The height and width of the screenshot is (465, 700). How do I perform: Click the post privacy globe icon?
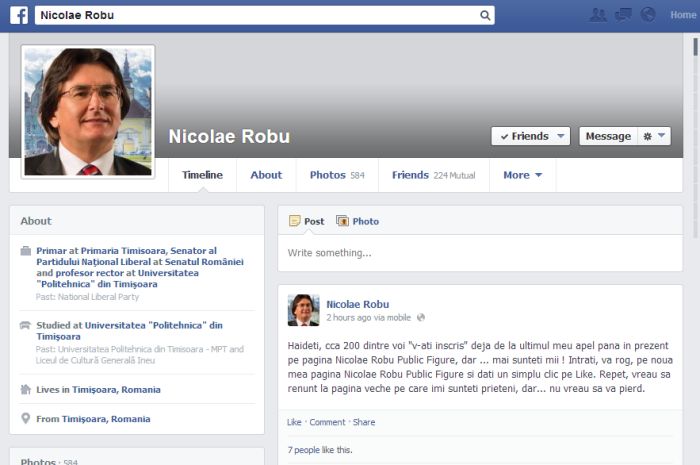coord(421,317)
